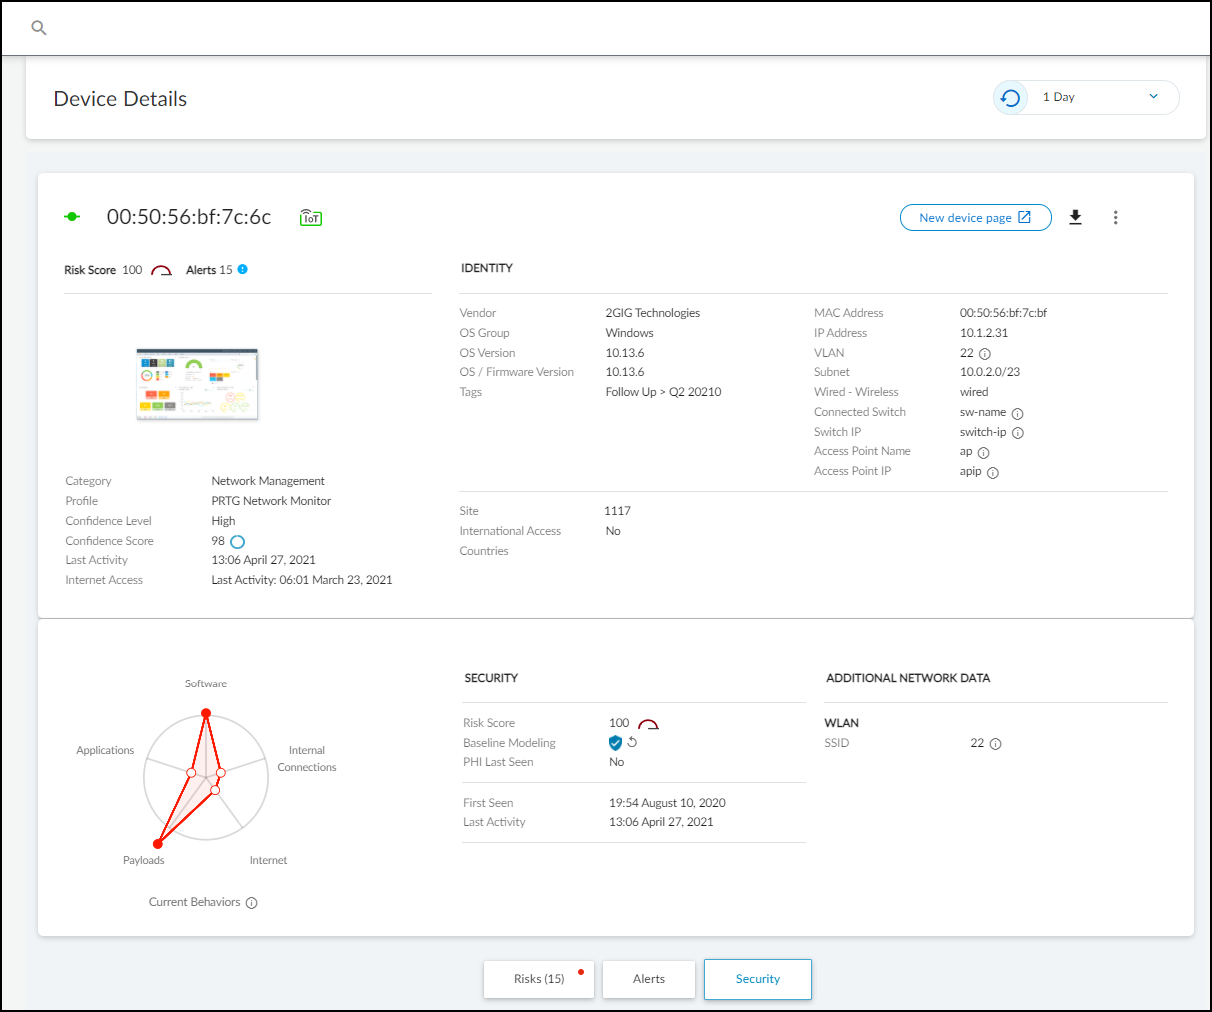Screen dimensions: 1212x1012
Task: Click the Confidence Level value High
Action: pyautogui.click(x=223, y=521)
